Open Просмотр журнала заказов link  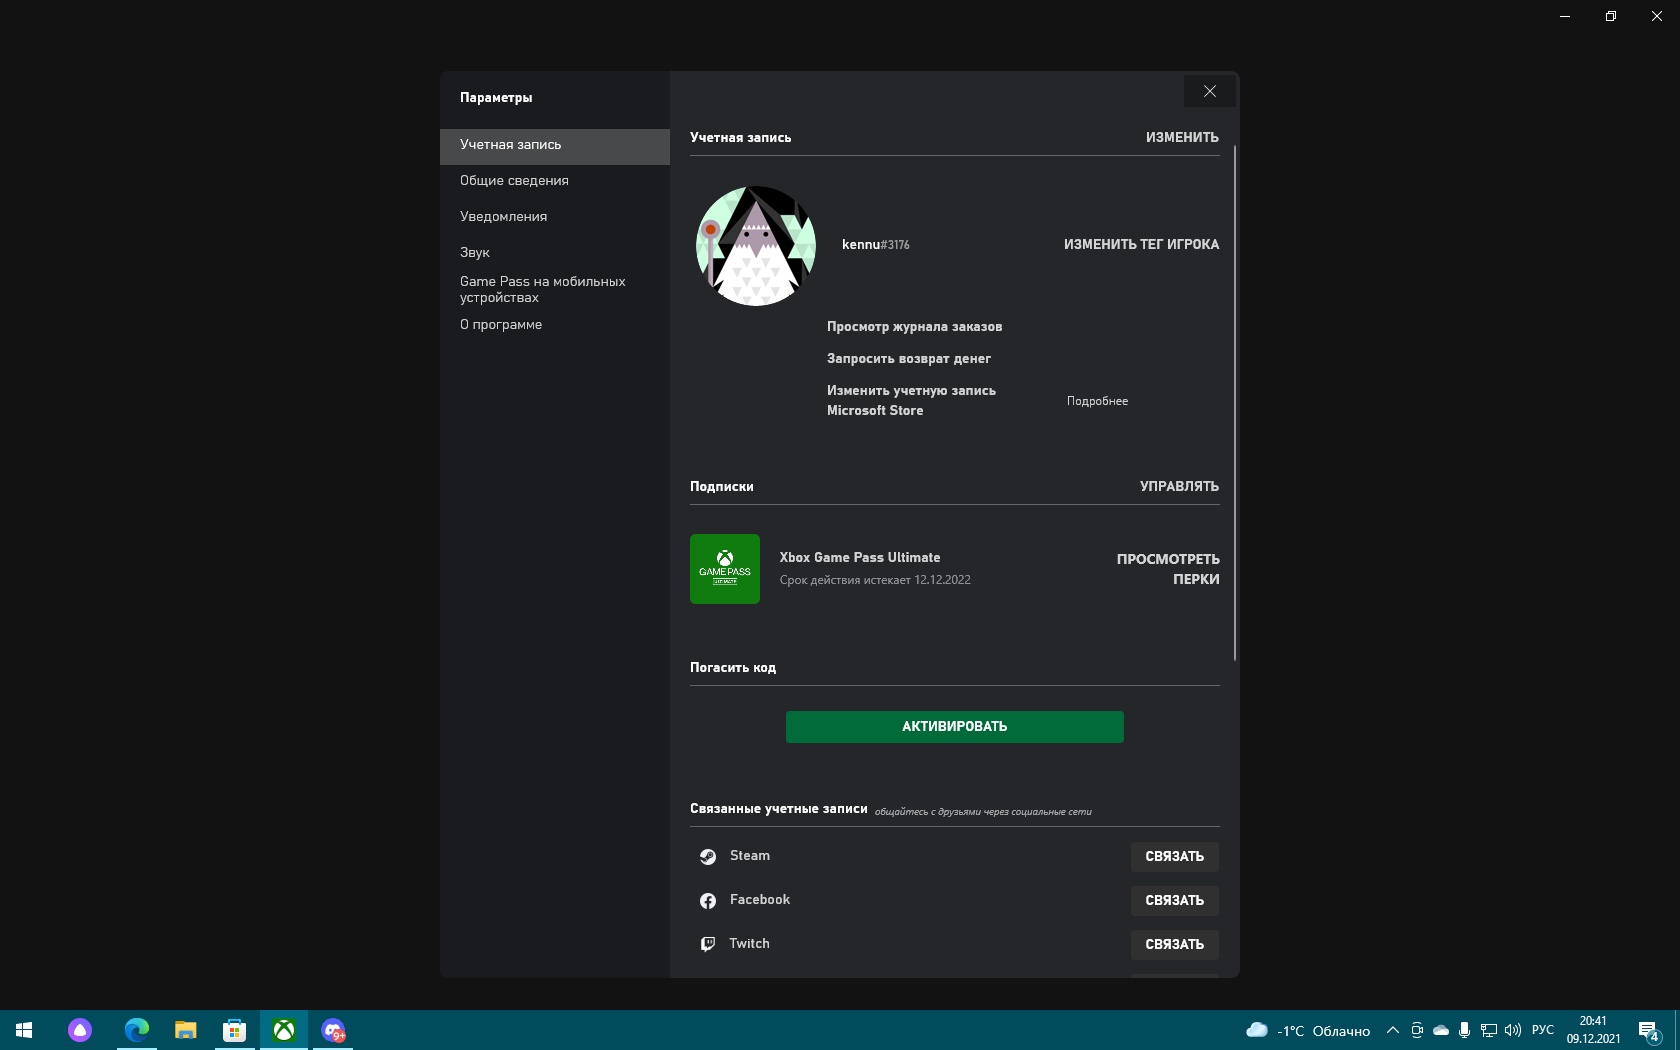tap(914, 327)
